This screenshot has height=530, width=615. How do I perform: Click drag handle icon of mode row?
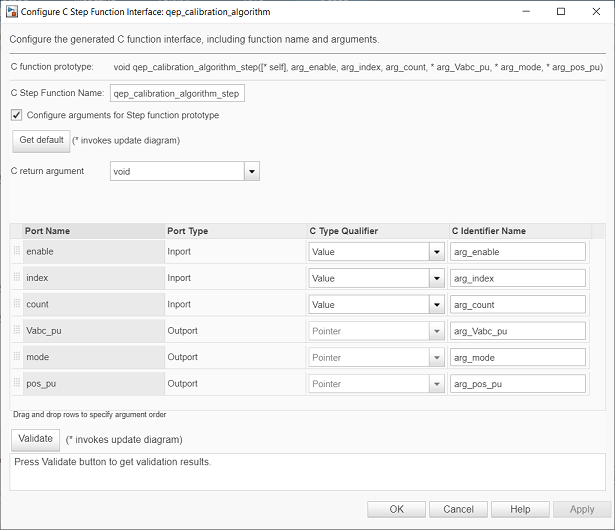coord(16,356)
